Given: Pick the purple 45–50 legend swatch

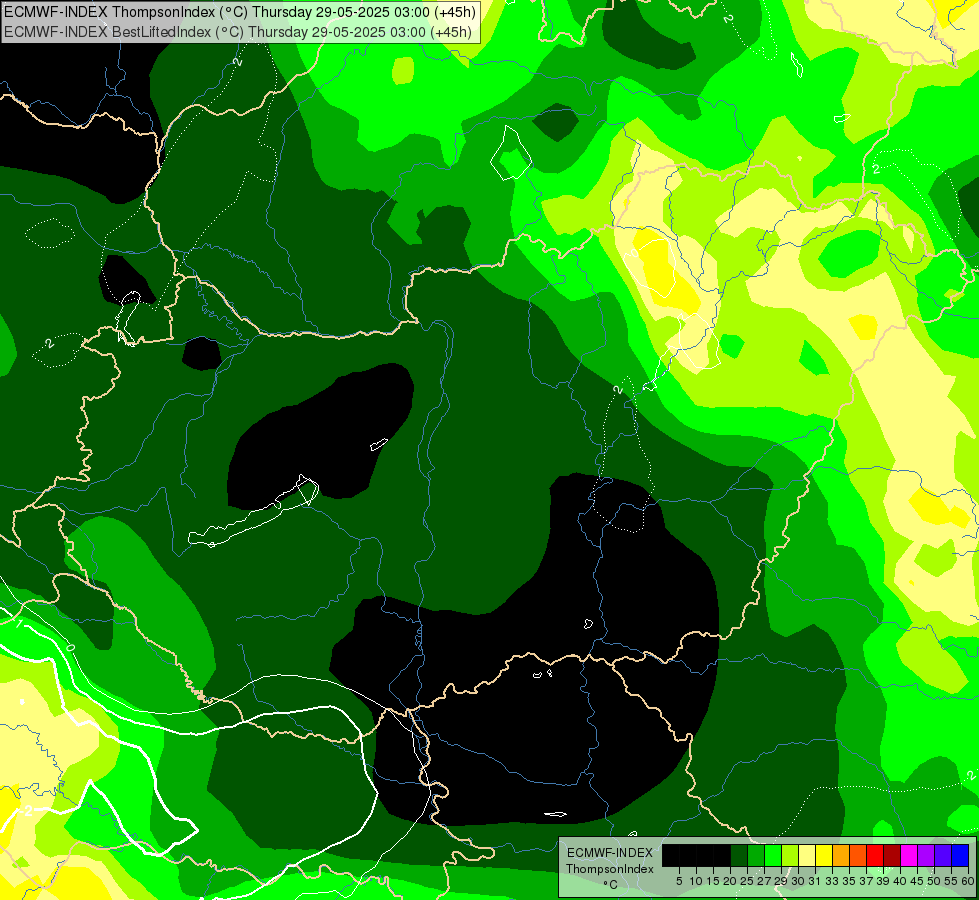Looking at the screenshot, I should coord(926,855).
